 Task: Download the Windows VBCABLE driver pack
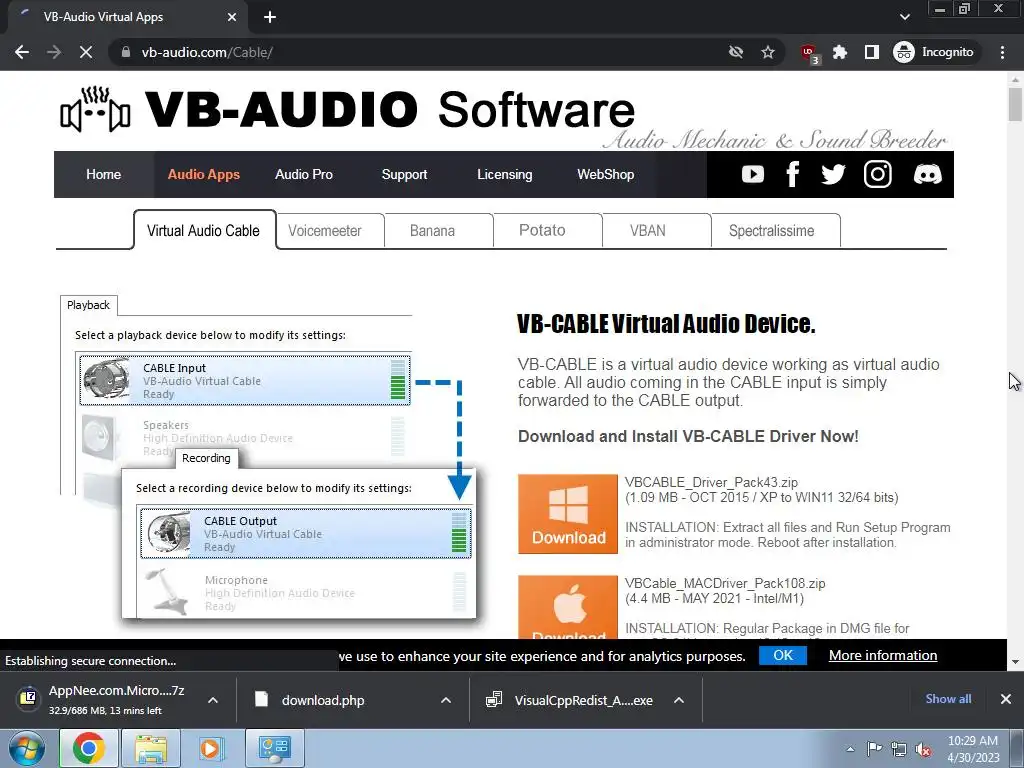(x=568, y=514)
